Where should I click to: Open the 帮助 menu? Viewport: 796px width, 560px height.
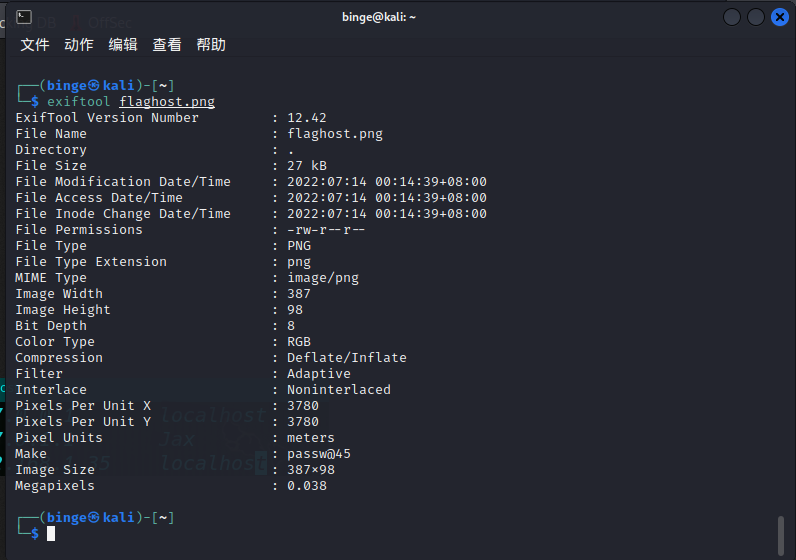click(211, 45)
